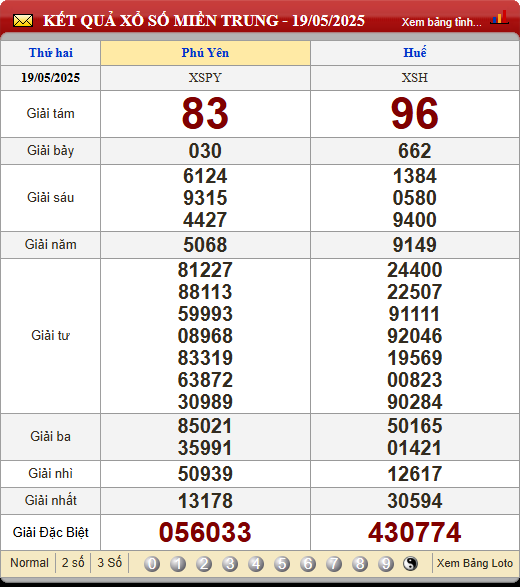520x587 pixels.
Task: Click Giải sáu number 4427
Action: 205,220
